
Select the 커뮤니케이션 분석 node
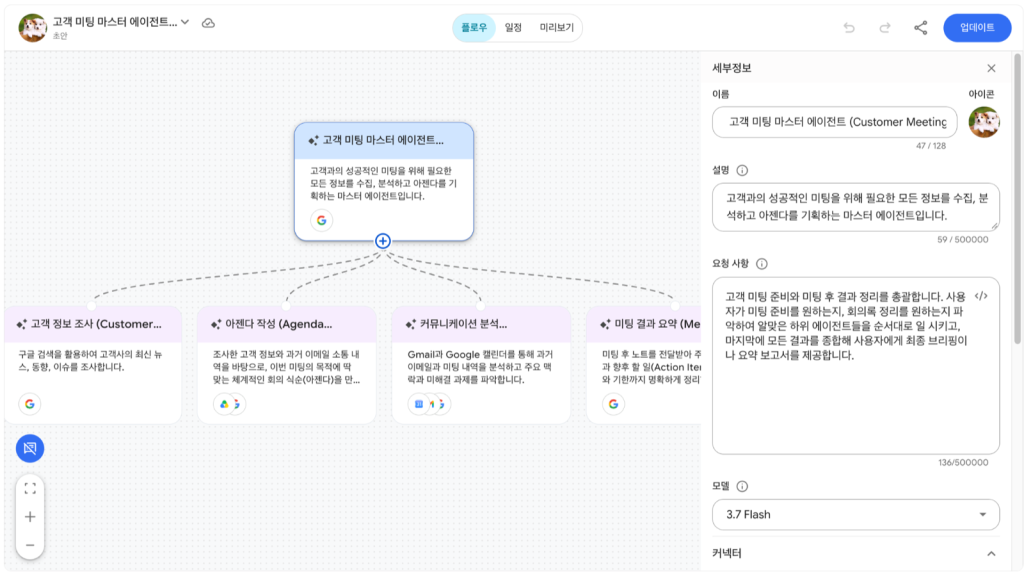[481, 364]
